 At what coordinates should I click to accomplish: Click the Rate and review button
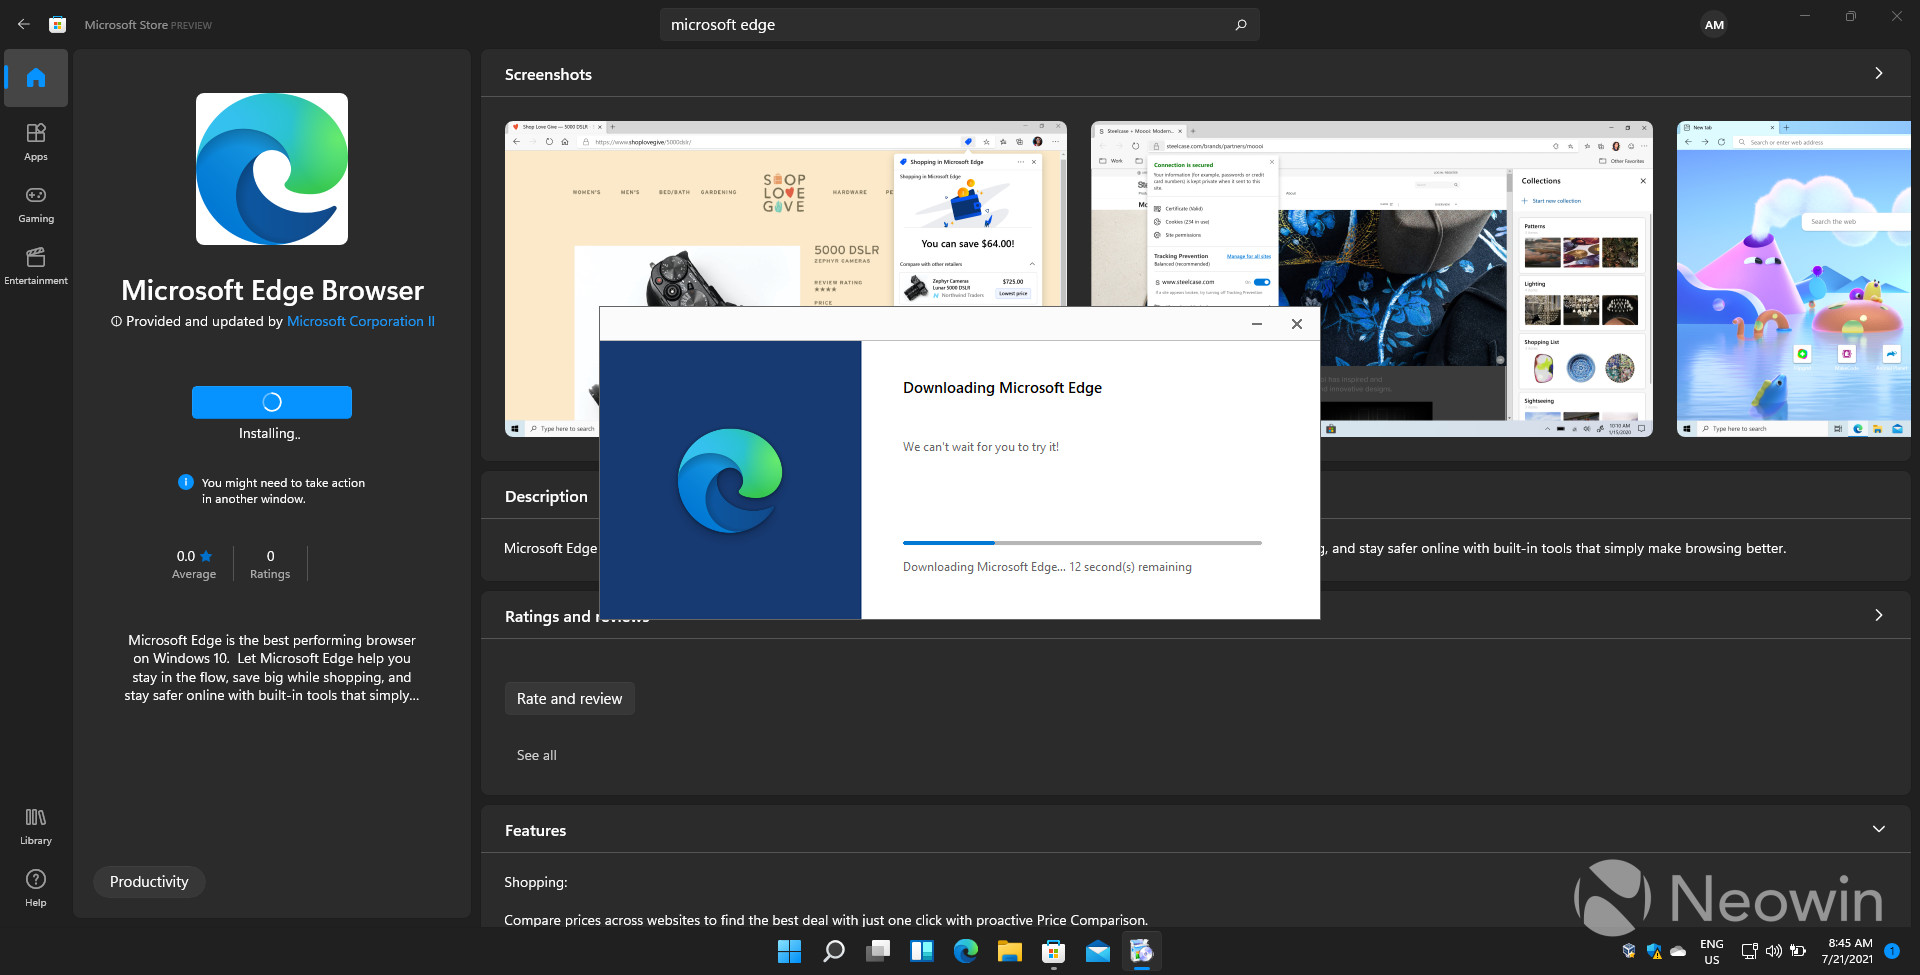point(569,698)
